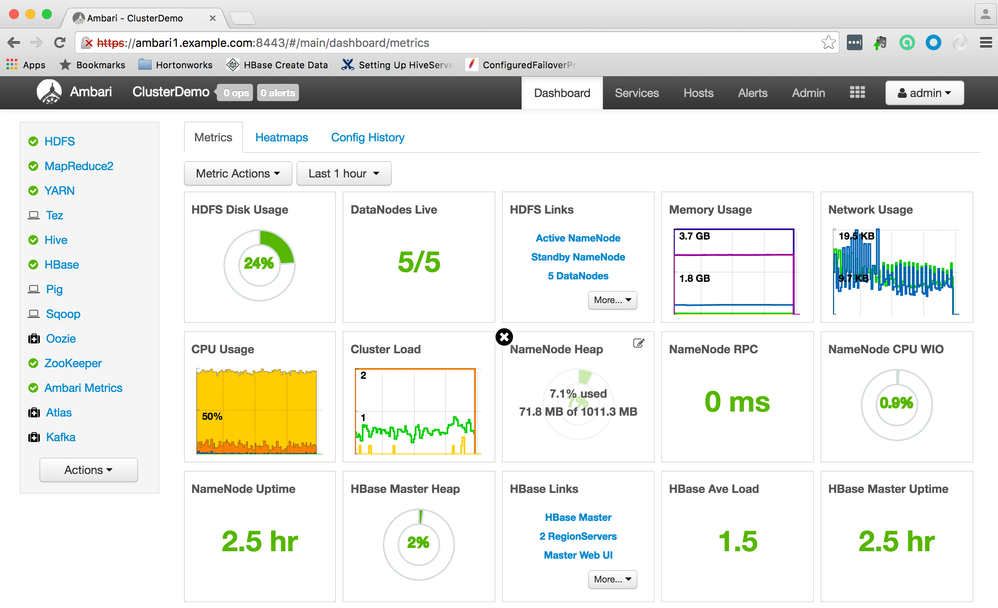Viewport: 998px width, 608px height.
Task: Click the green Grammarly extension icon
Action: pos(907,43)
